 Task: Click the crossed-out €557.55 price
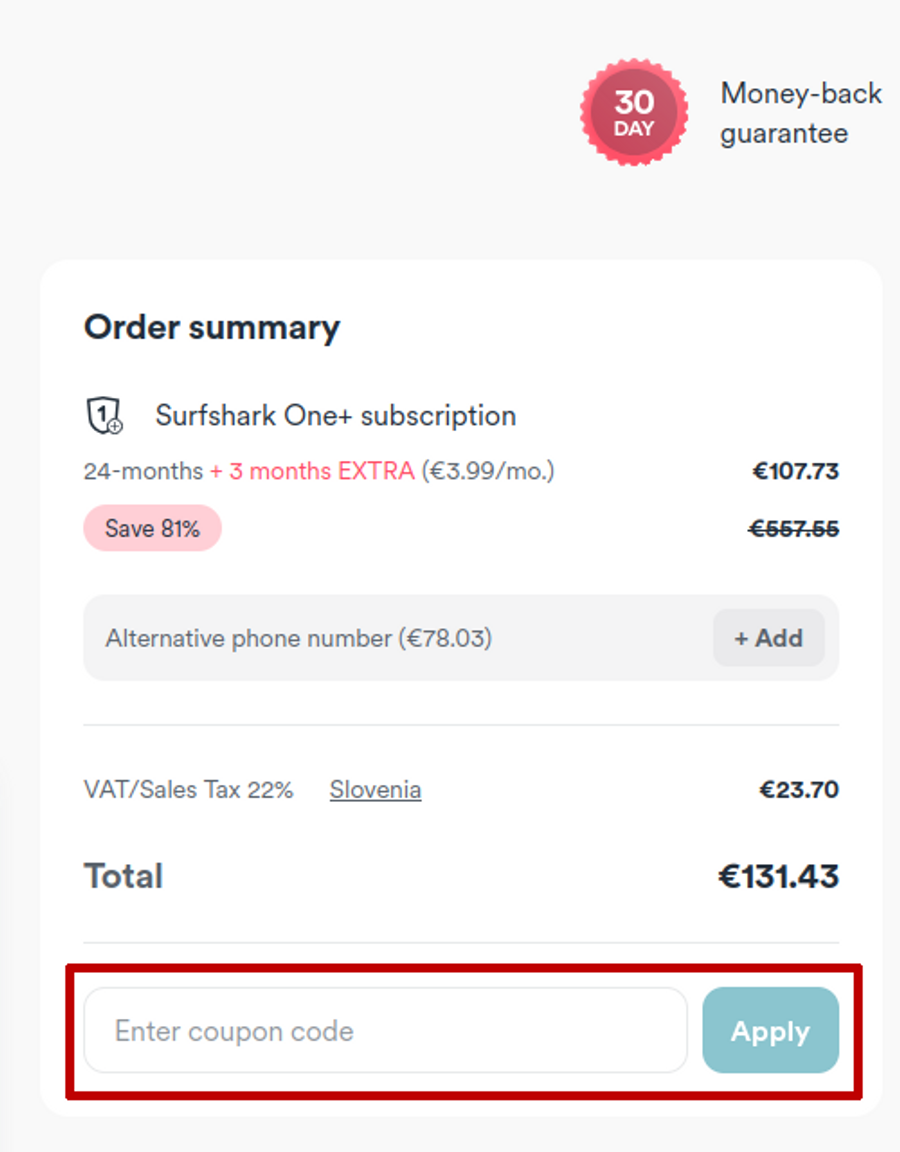click(x=795, y=529)
